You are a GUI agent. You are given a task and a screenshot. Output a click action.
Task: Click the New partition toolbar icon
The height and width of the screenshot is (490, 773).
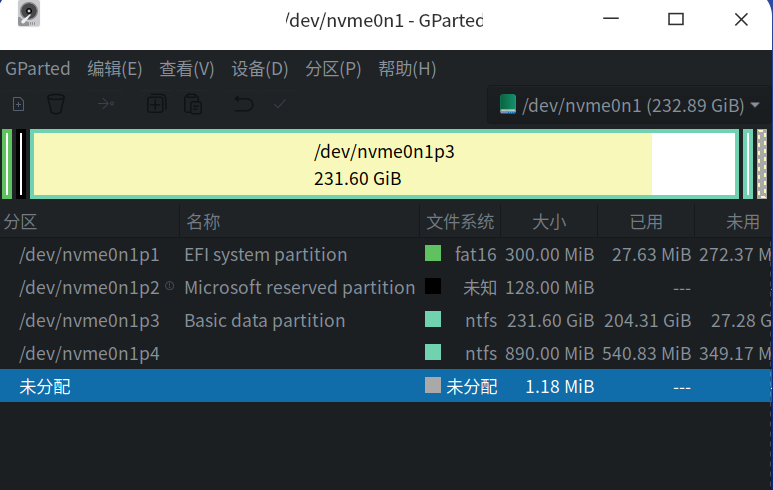18,103
